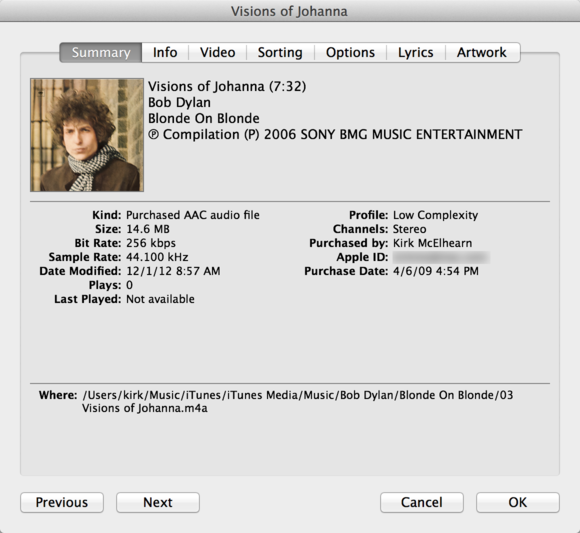Image resolution: width=580 pixels, height=533 pixels.
Task: Switch to the Artwork tab
Action: [x=482, y=53]
